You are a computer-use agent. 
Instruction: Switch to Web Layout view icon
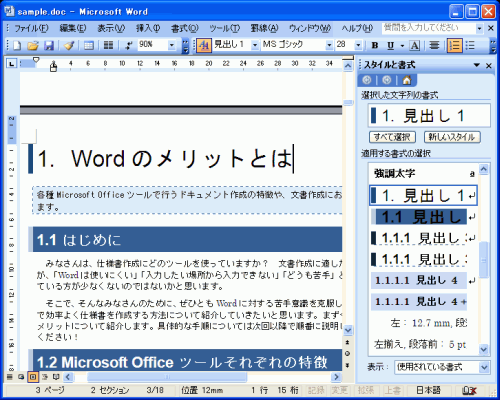click(21, 377)
